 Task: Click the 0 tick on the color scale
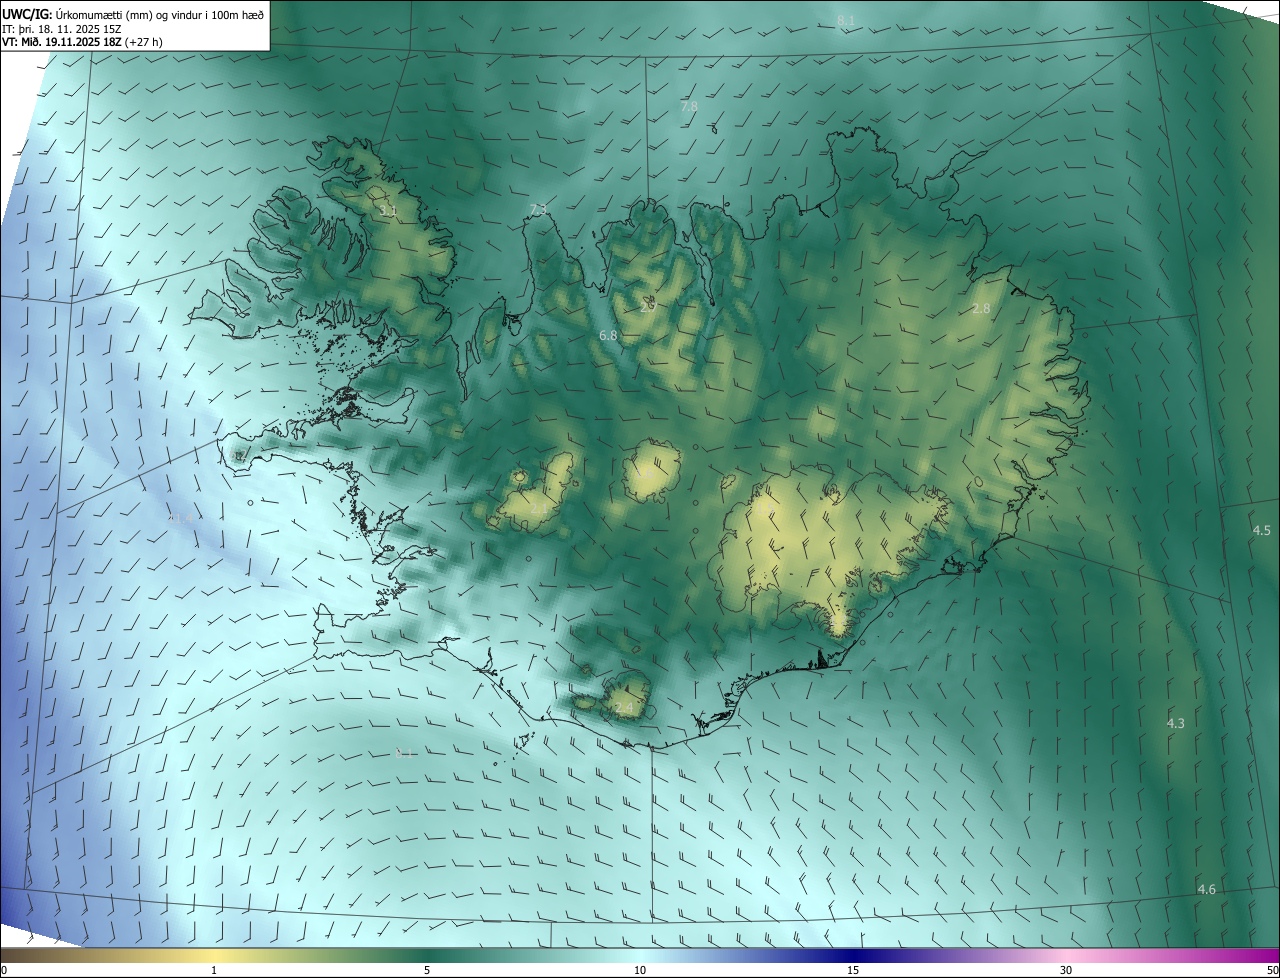click(4, 970)
